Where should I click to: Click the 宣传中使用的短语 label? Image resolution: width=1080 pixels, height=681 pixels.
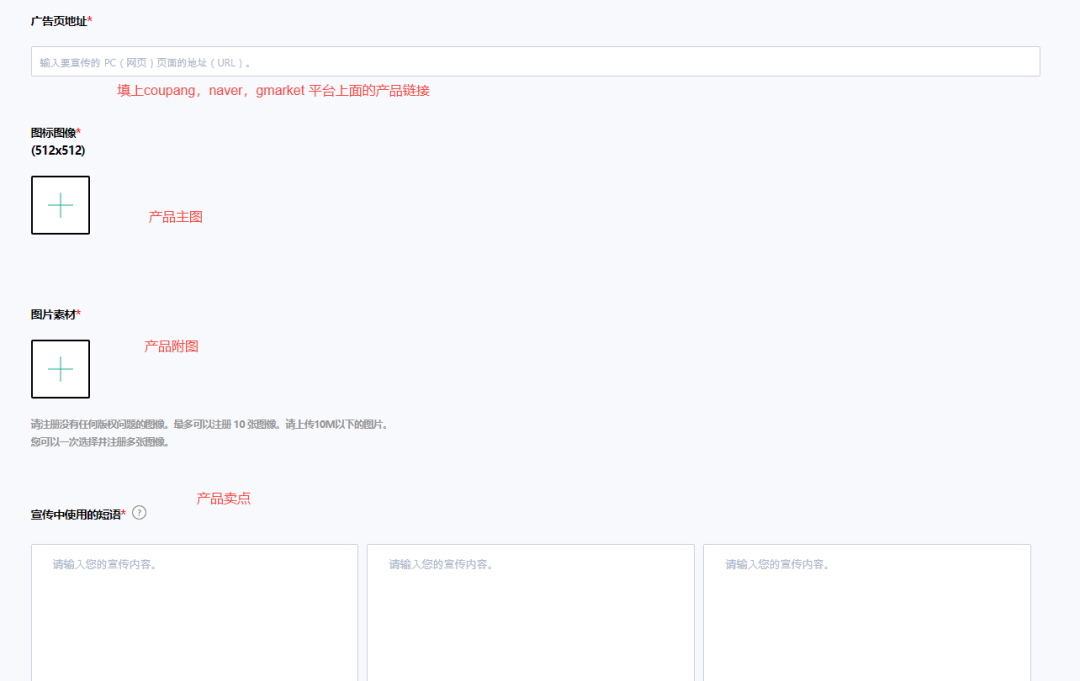click(x=78, y=515)
